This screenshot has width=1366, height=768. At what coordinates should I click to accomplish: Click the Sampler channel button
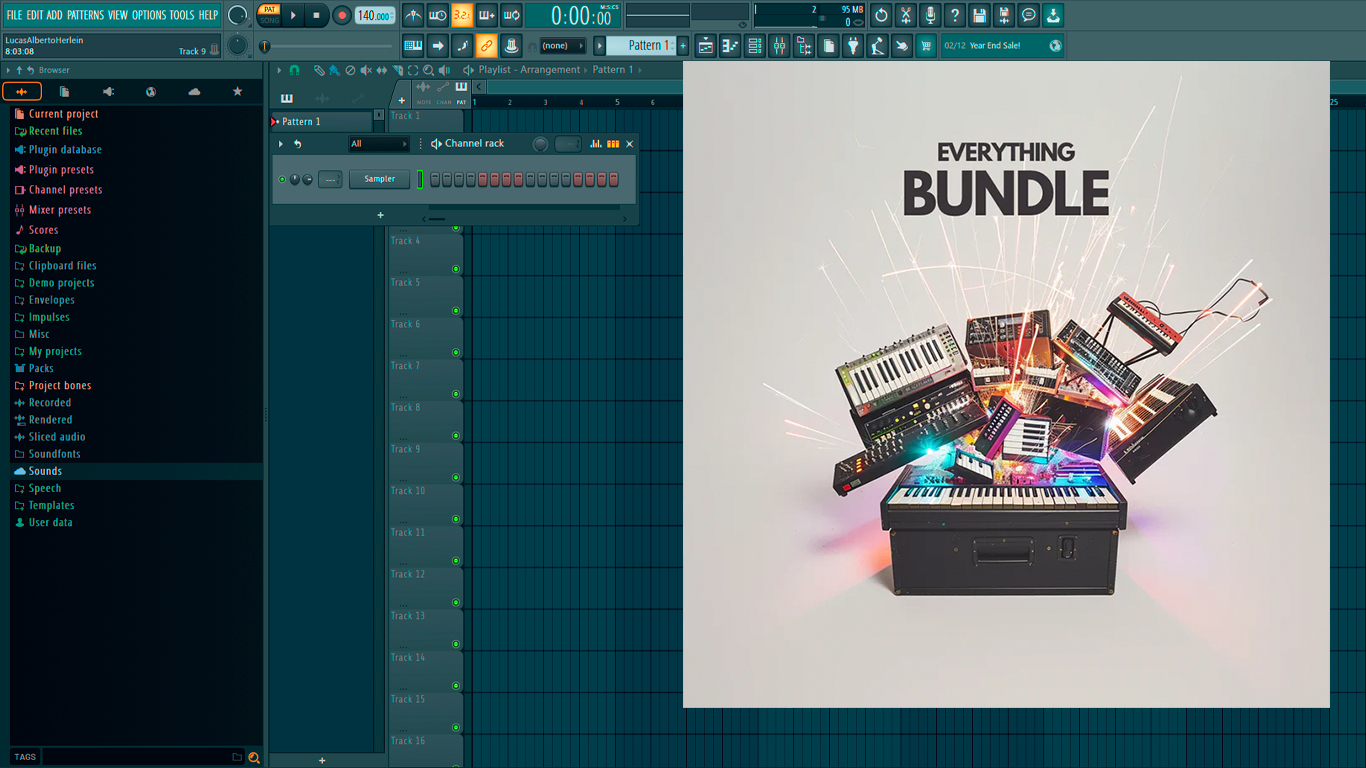[x=379, y=179]
